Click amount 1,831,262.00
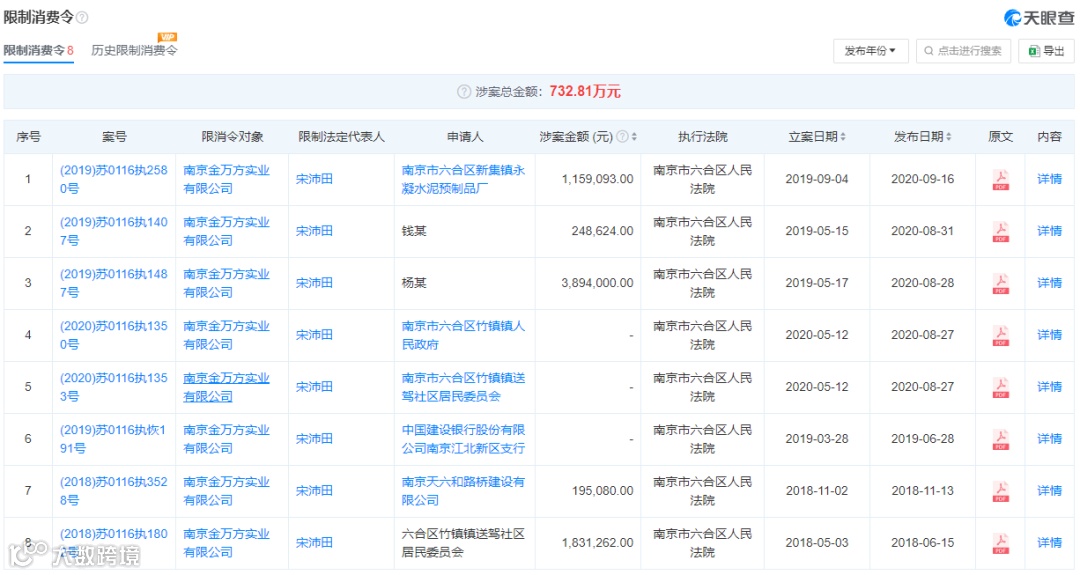Viewport: 1080px width, 575px height. [597, 543]
